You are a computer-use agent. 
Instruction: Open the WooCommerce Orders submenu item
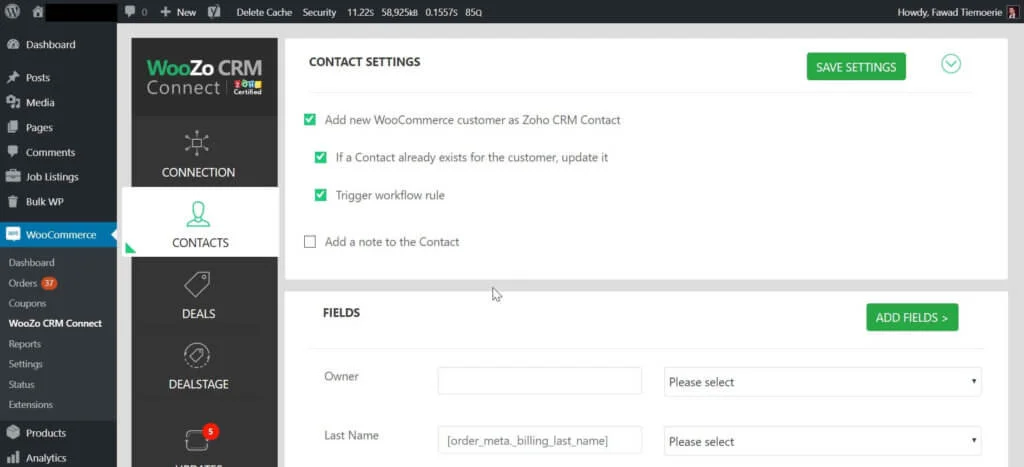(23, 283)
